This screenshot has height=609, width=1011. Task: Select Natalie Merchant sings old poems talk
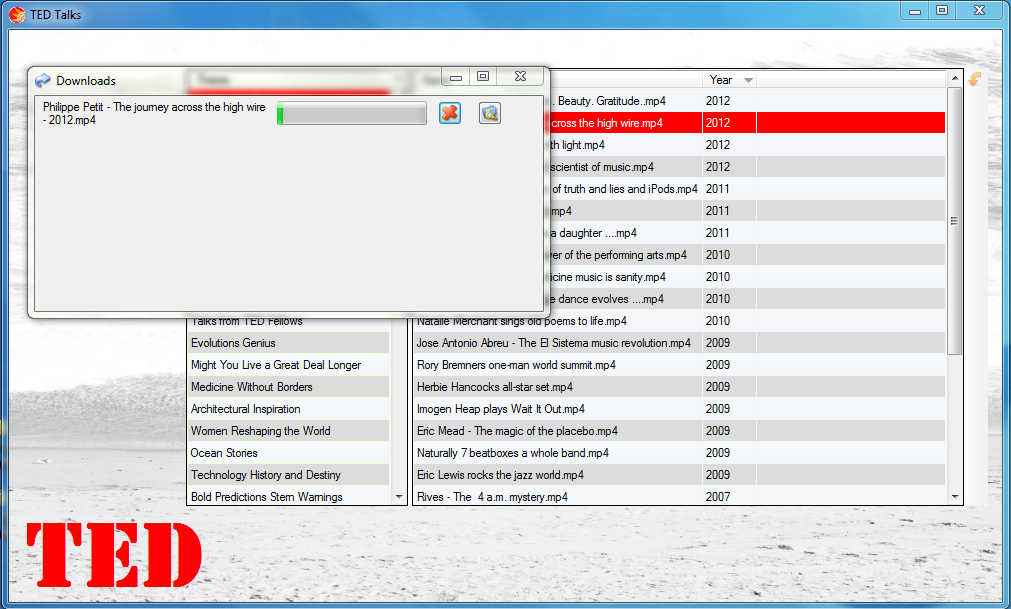(x=680, y=322)
